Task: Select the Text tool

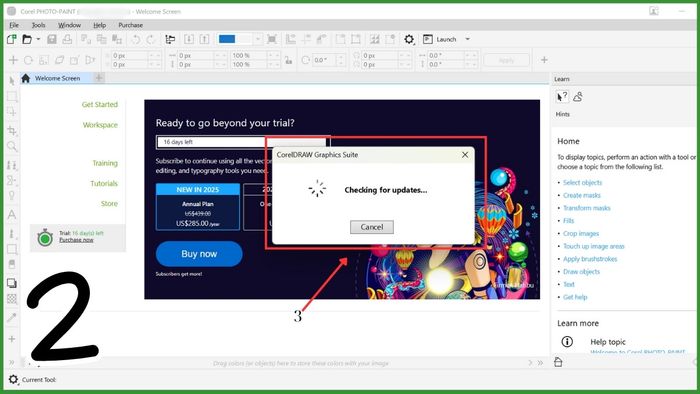Action: 12,215
